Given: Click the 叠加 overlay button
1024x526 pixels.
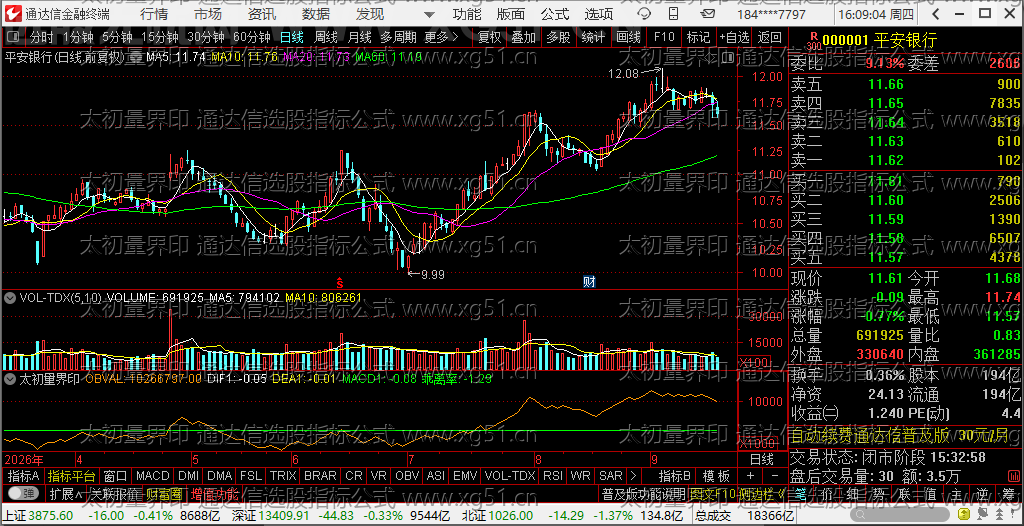Looking at the screenshot, I should click(x=524, y=38).
